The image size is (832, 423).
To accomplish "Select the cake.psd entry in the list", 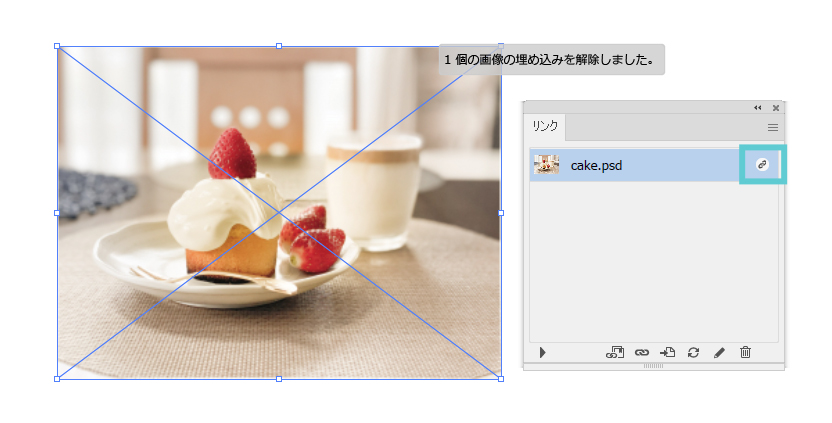I will 640,165.
